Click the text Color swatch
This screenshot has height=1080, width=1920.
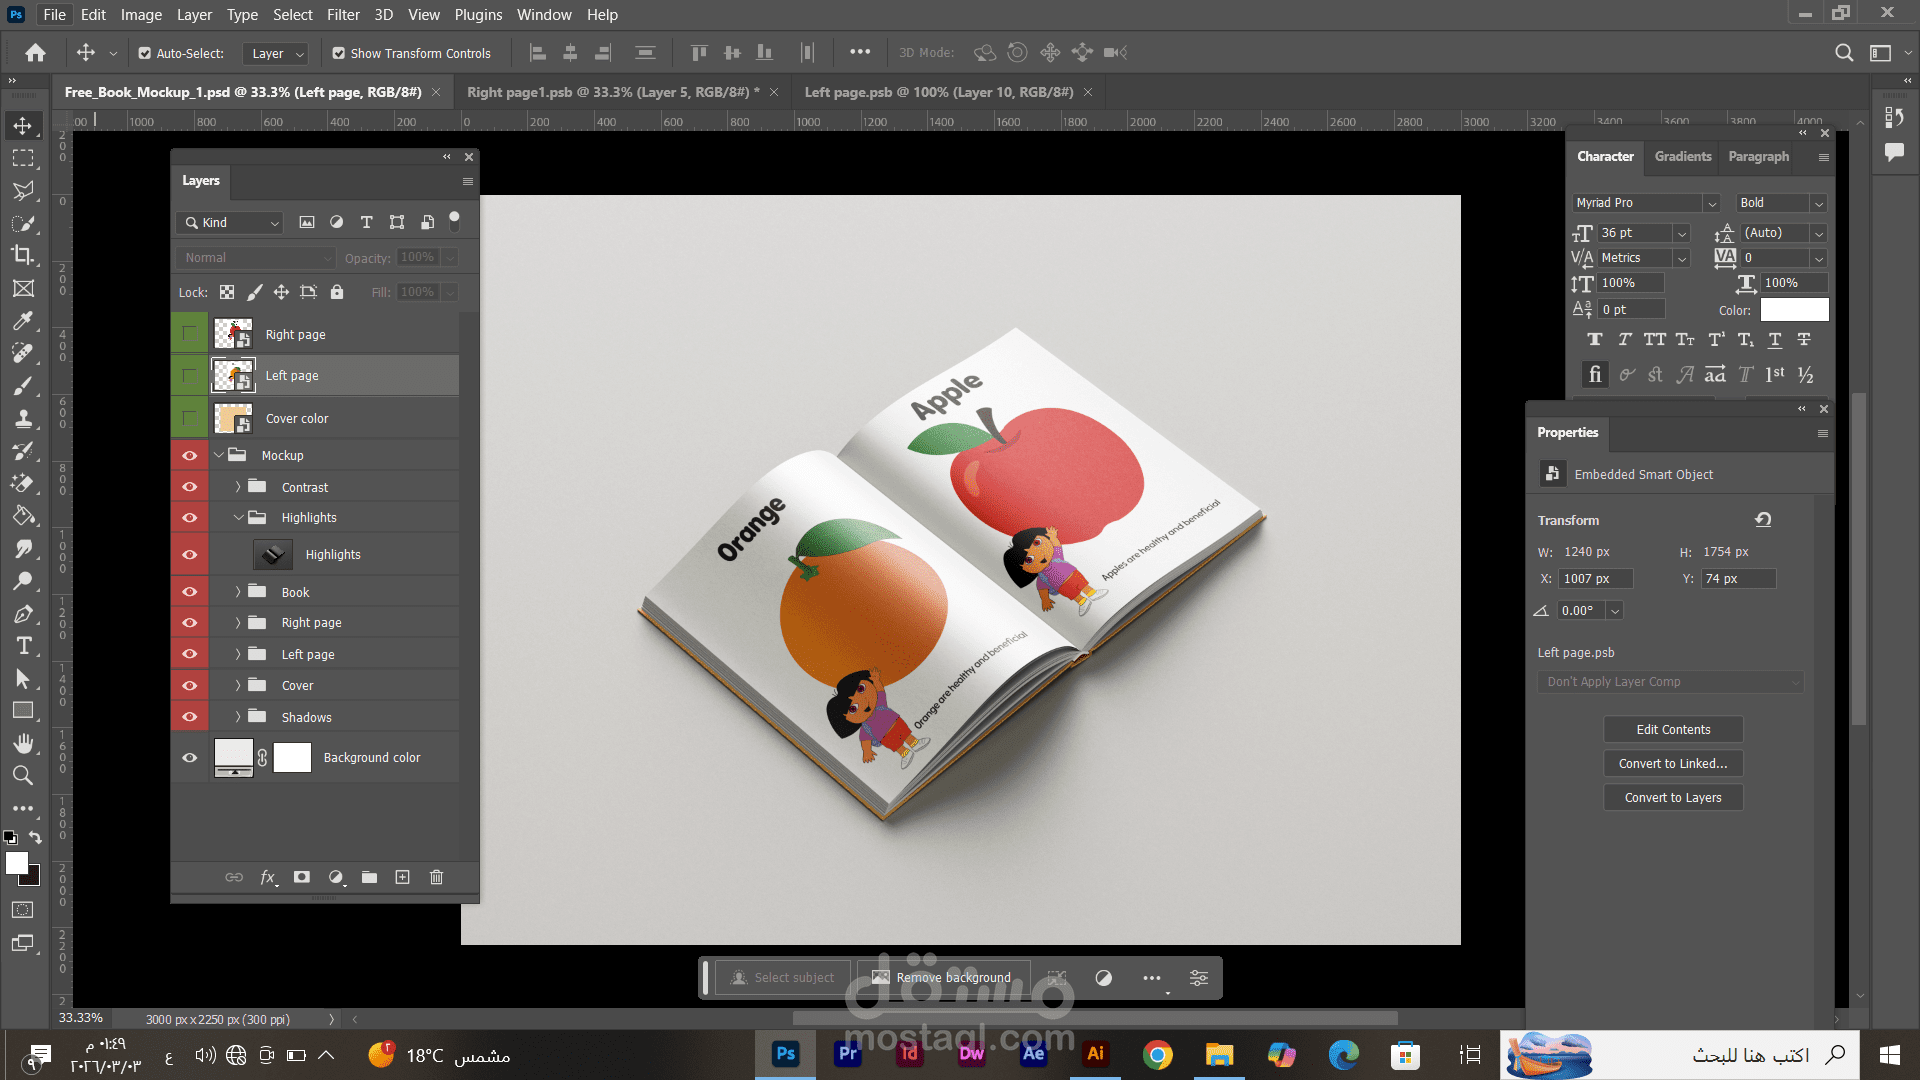[x=1794, y=310]
